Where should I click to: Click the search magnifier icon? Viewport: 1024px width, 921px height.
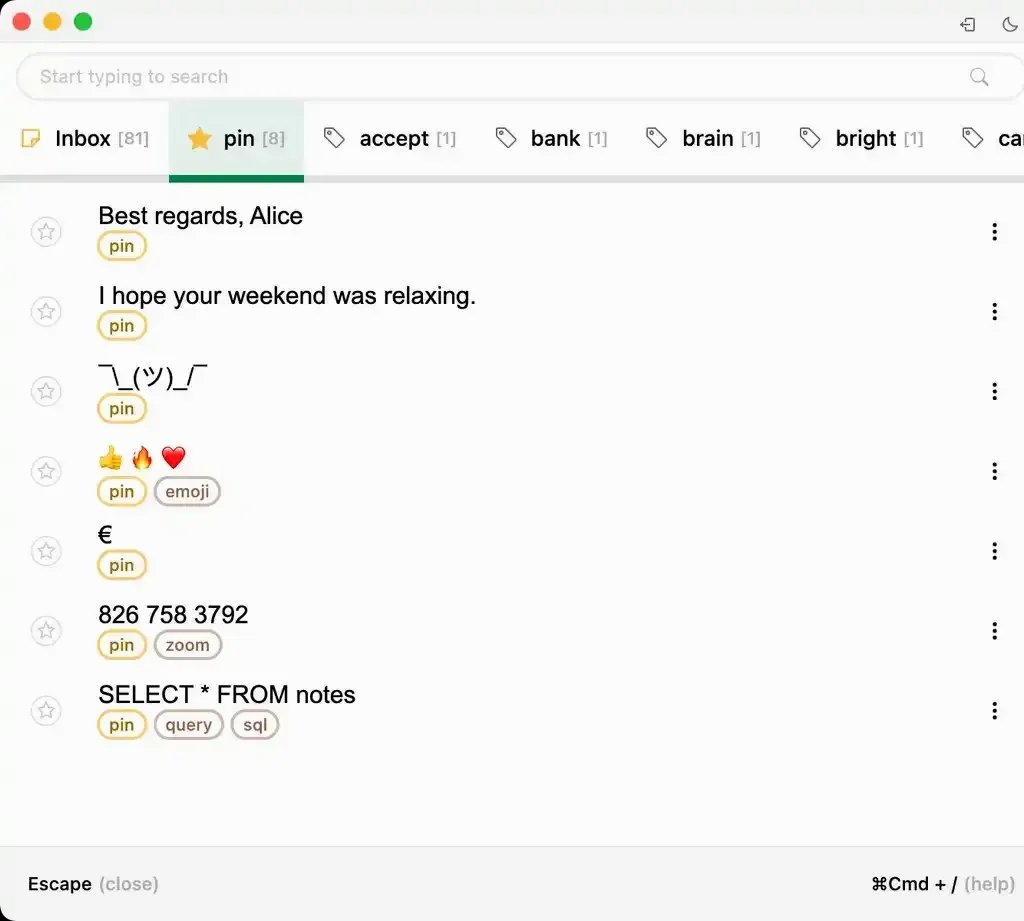(x=979, y=77)
